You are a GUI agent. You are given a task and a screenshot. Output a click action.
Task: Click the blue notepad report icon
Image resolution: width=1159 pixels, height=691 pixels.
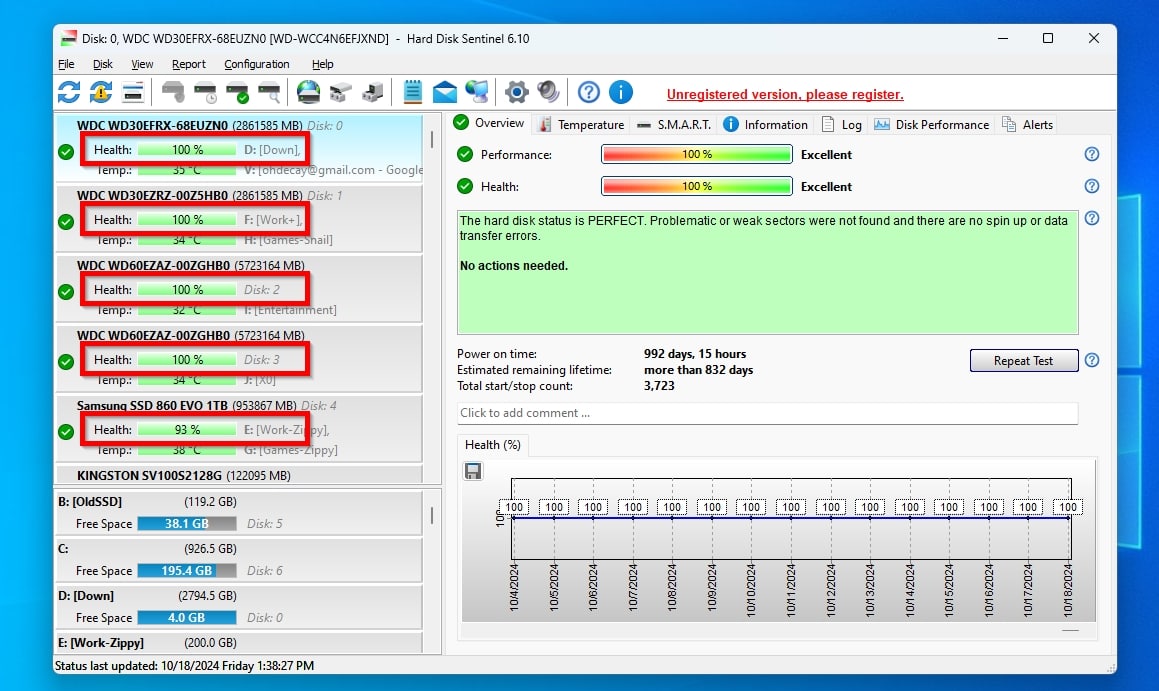(x=412, y=93)
